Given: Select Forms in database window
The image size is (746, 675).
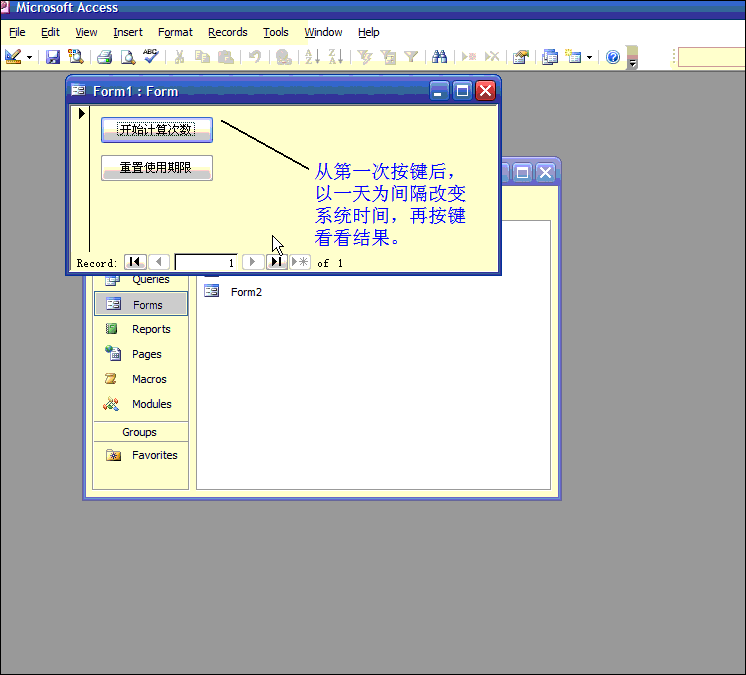Looking at the screenshot, I should pos(141,304).
